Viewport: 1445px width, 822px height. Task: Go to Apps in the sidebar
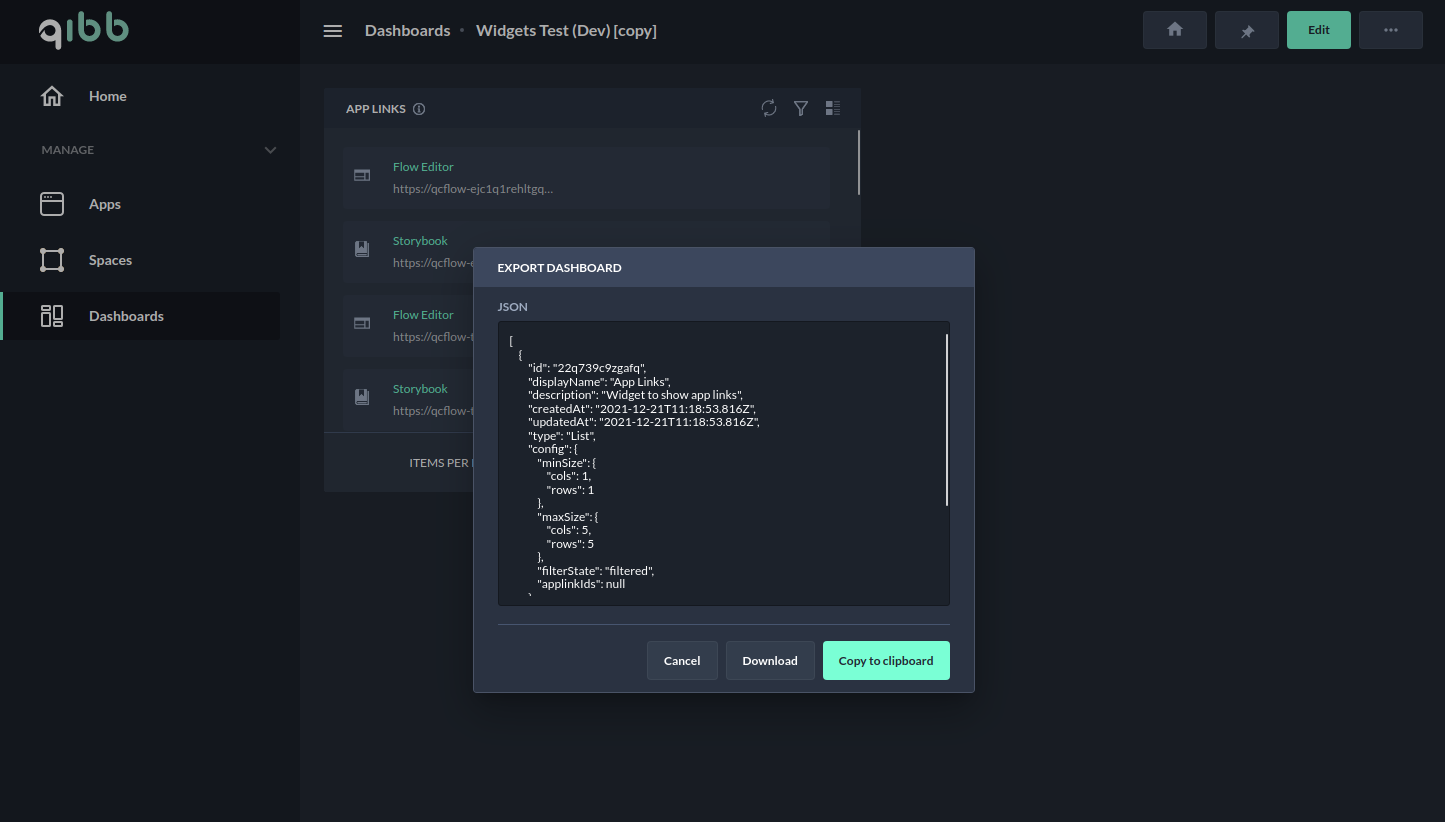point(104,204)
